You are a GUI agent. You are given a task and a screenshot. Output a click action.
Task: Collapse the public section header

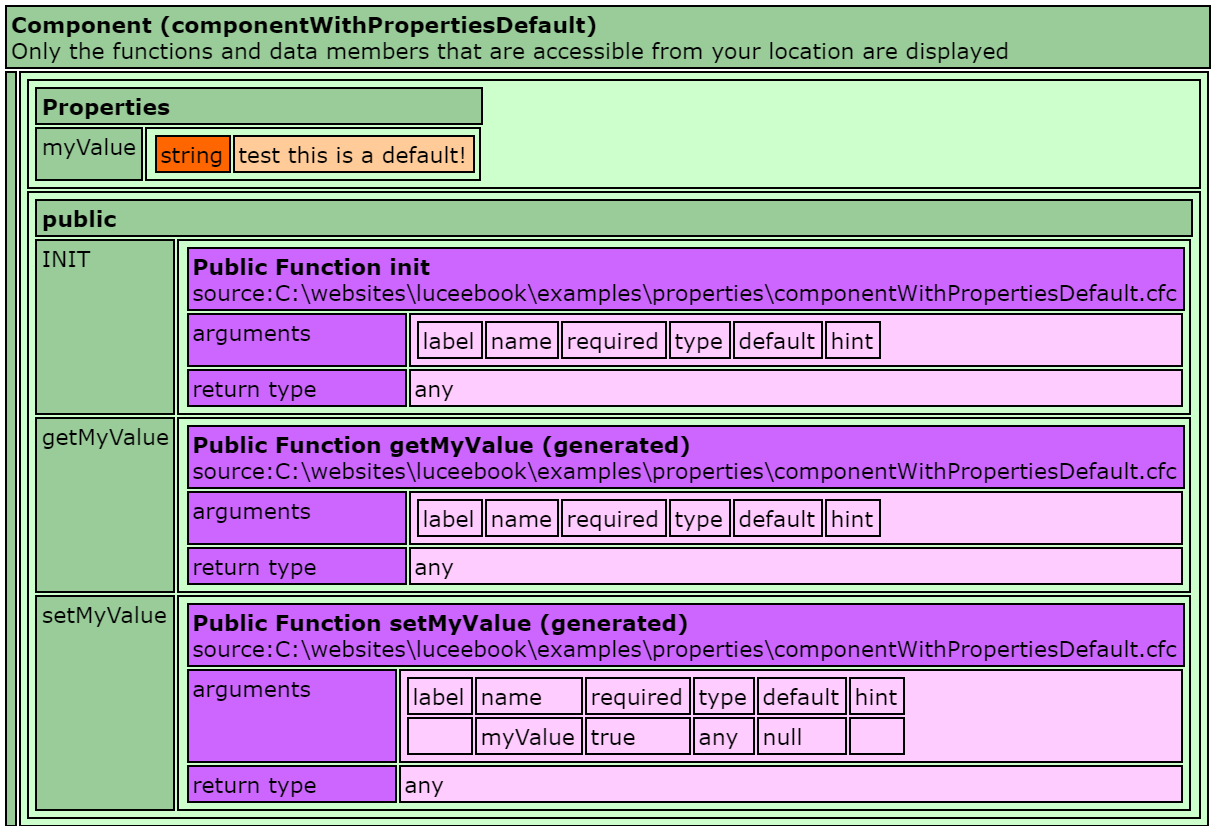point(614,218)
